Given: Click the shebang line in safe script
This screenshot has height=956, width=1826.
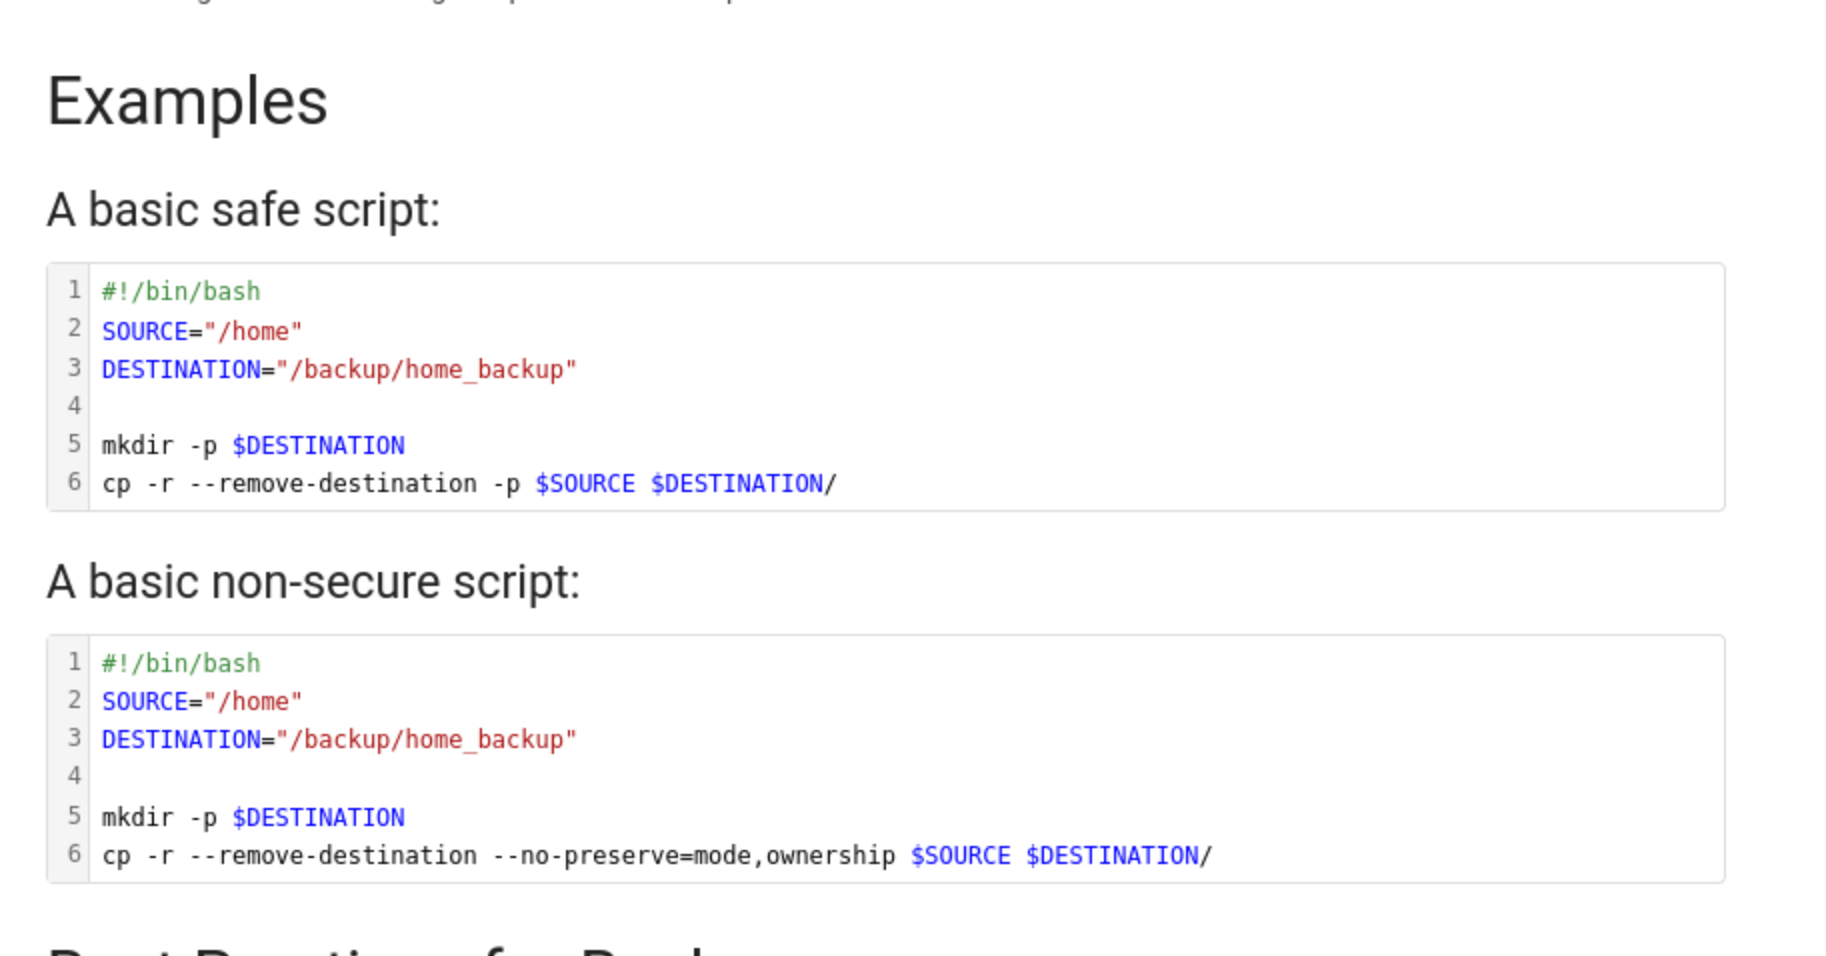Looking at the screenshot, I should click(181, 291).
